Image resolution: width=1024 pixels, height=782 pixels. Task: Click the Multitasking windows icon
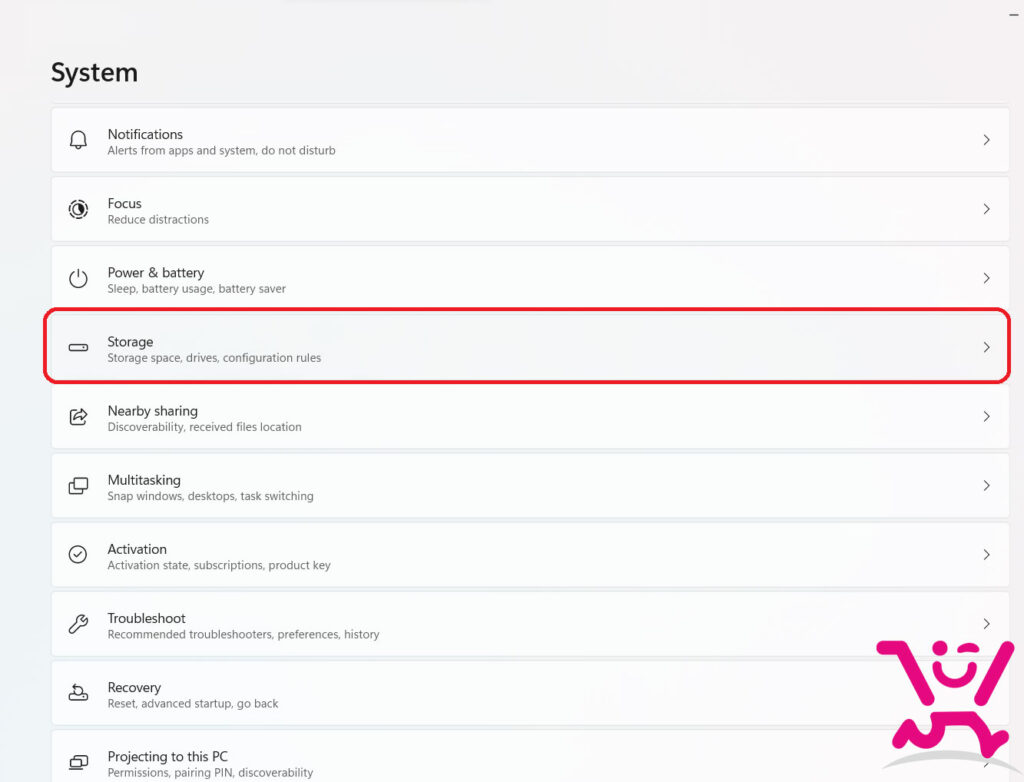[78, 486]
